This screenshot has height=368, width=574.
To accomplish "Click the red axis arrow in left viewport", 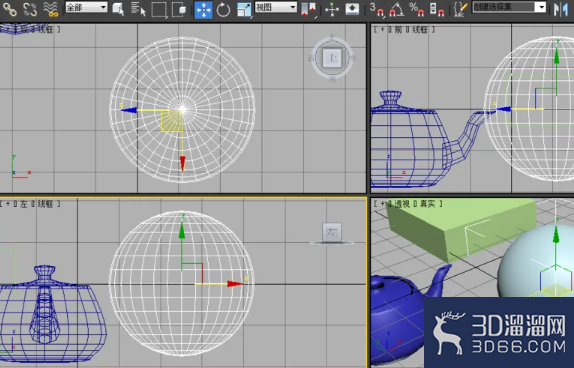I will (235, 284).
